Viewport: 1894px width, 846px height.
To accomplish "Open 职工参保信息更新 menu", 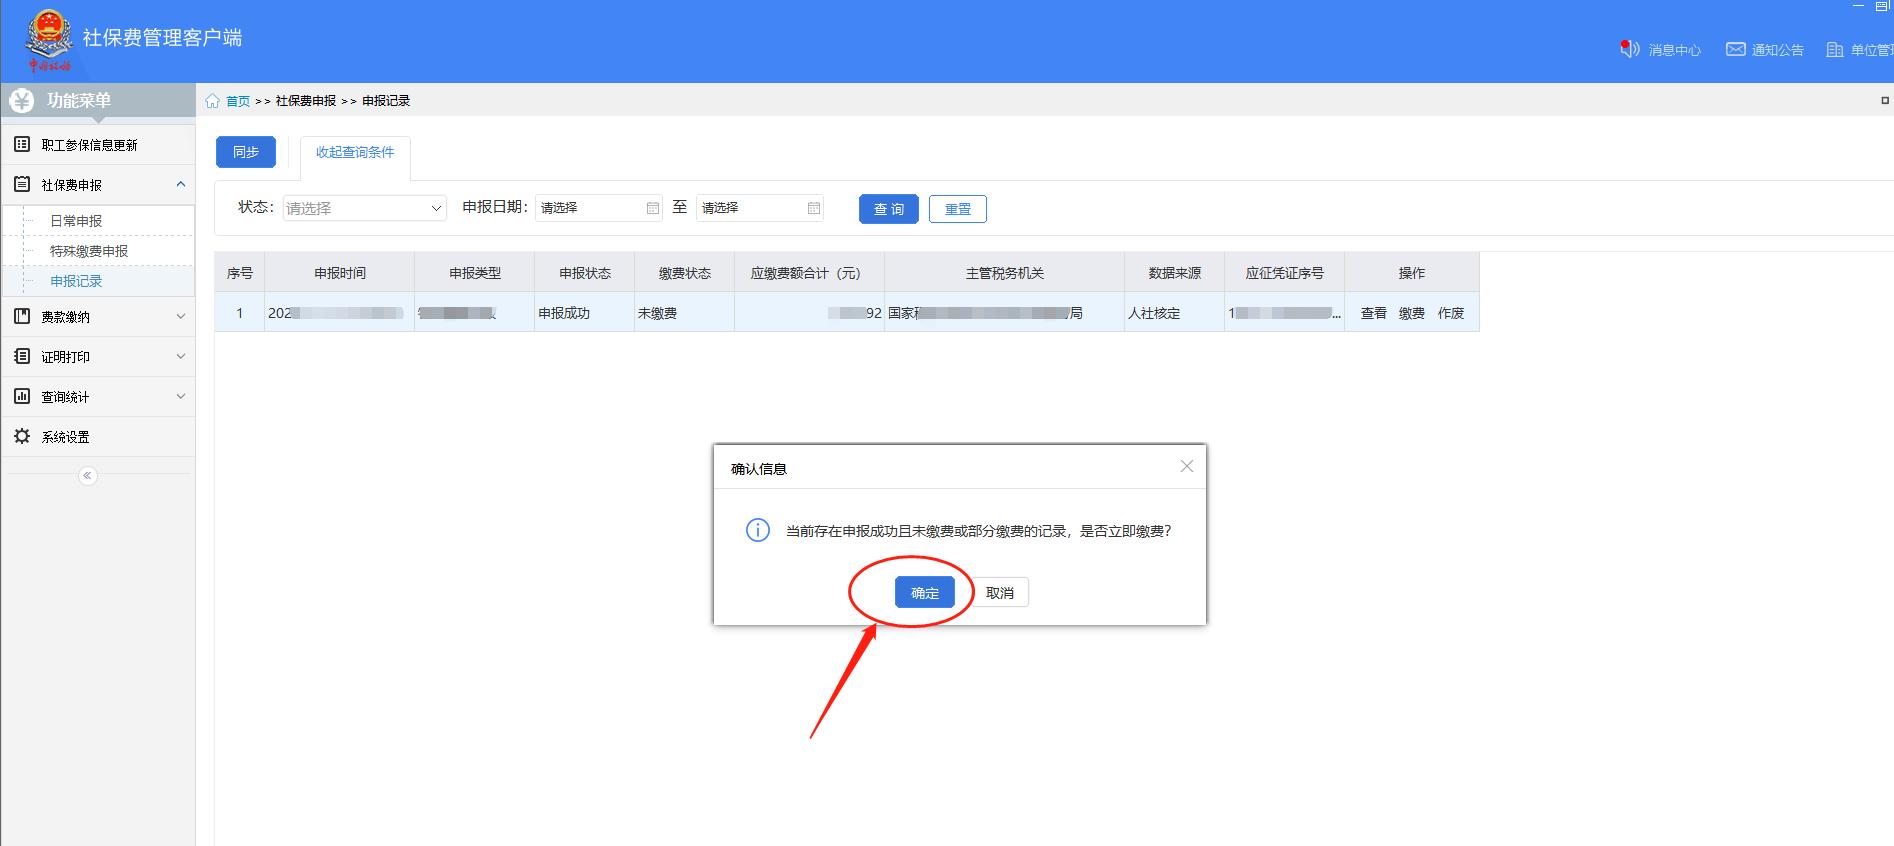I will point(98,145).
